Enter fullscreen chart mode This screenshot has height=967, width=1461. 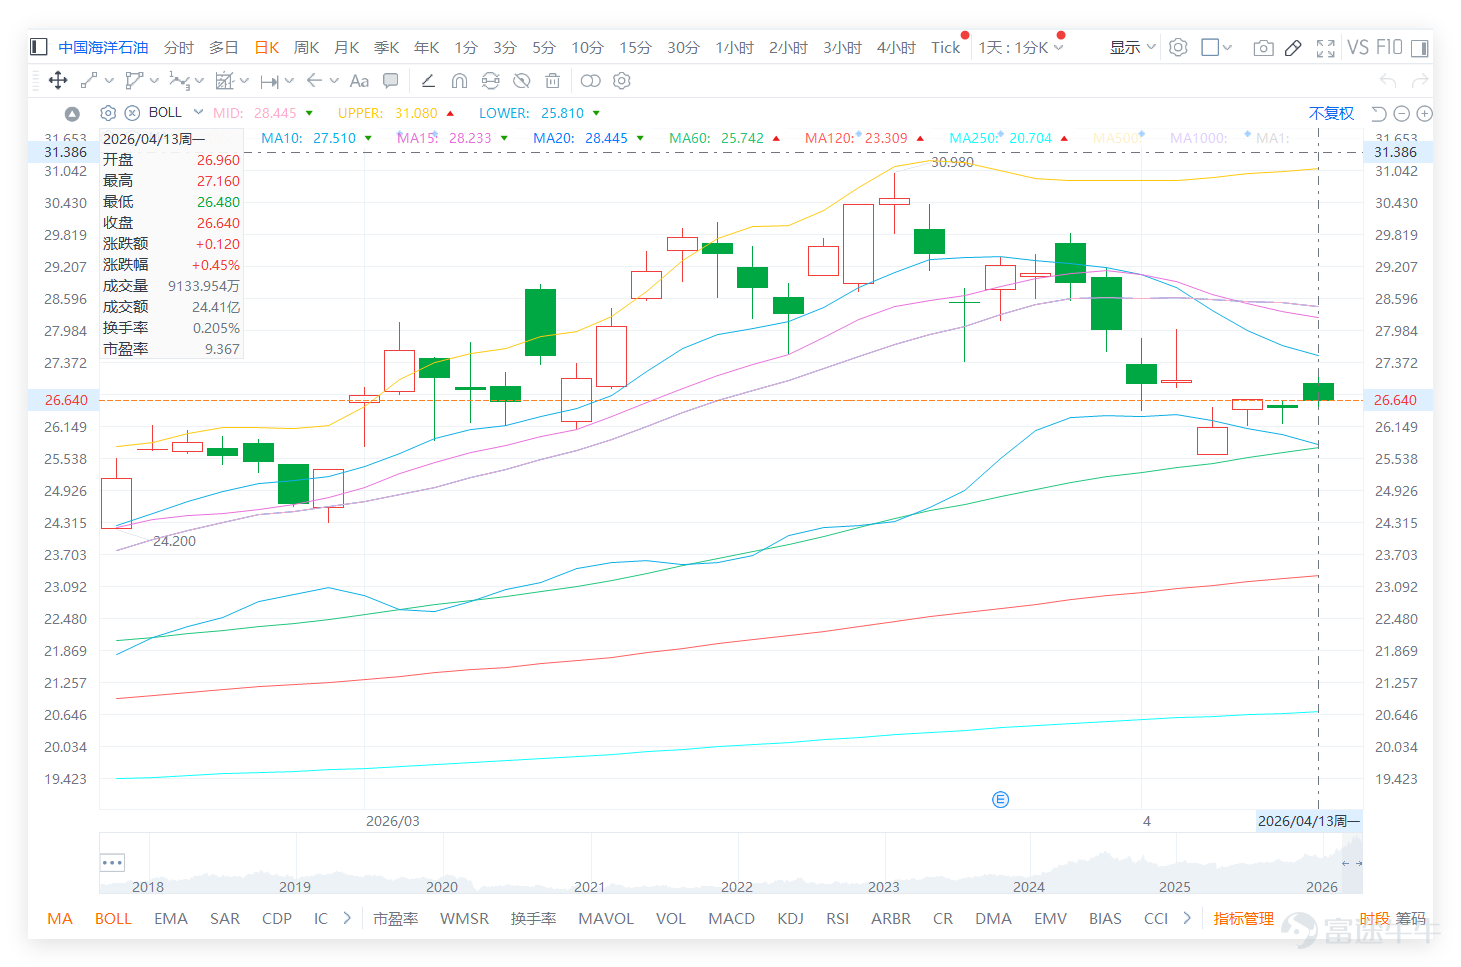[x=1326, y=48]
